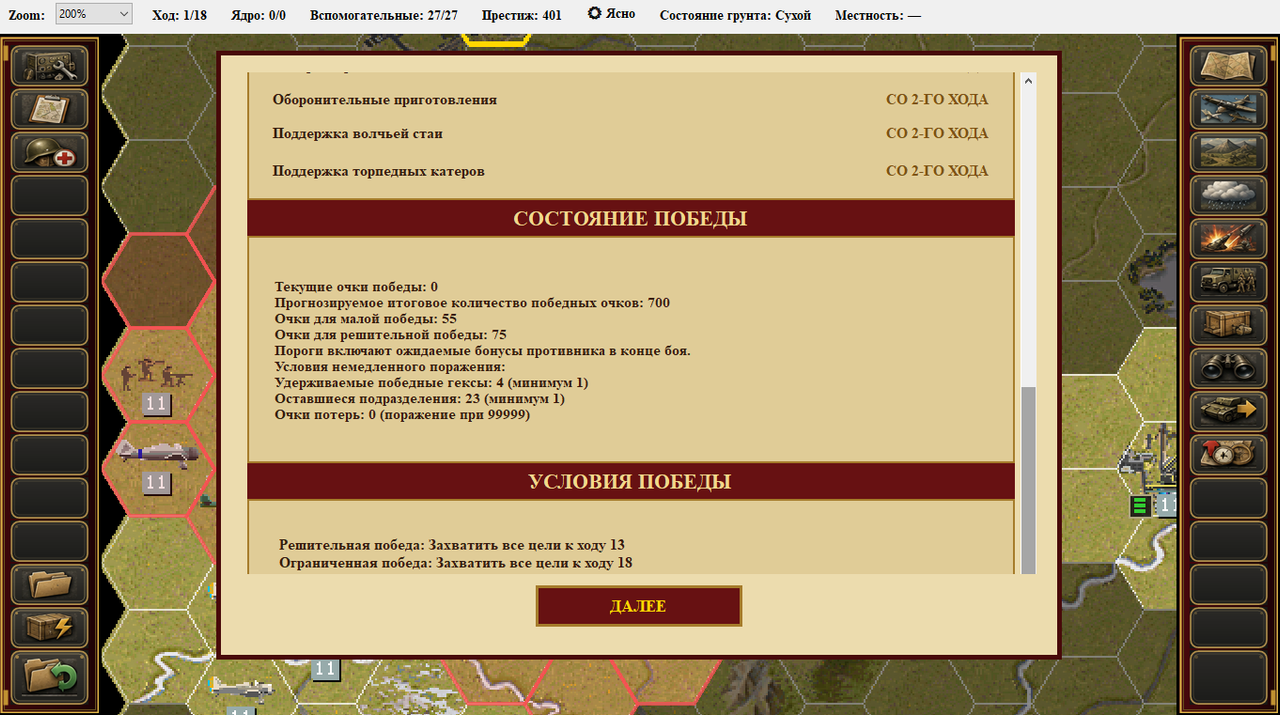Screen dimensions: 1280x715
Task: Click the truck with soldiers icon
Action: [1226, 282]
